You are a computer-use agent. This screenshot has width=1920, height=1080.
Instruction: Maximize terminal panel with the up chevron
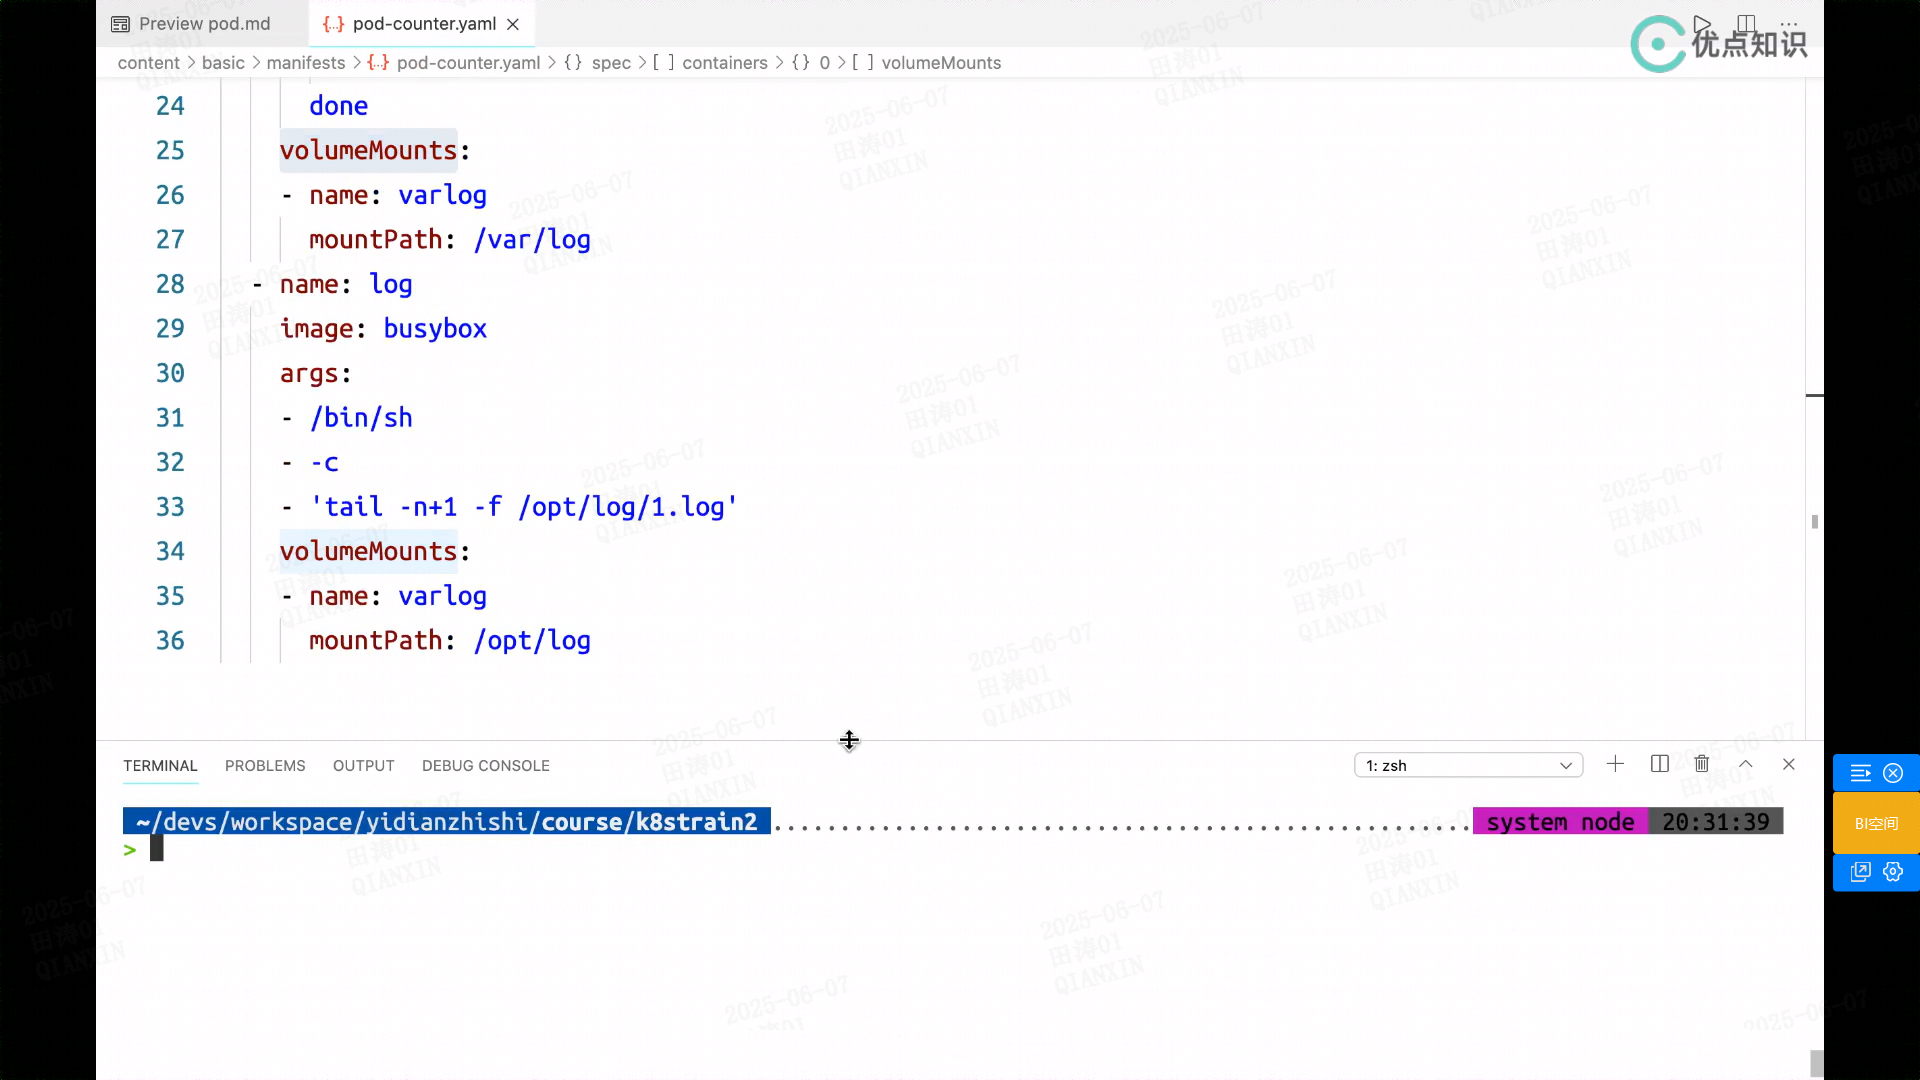[1746, 764]
